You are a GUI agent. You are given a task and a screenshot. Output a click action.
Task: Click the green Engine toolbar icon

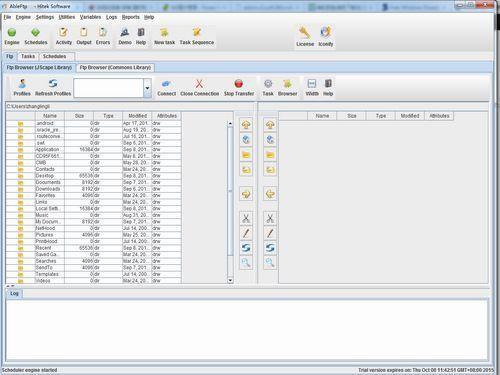tap(12, 33)
